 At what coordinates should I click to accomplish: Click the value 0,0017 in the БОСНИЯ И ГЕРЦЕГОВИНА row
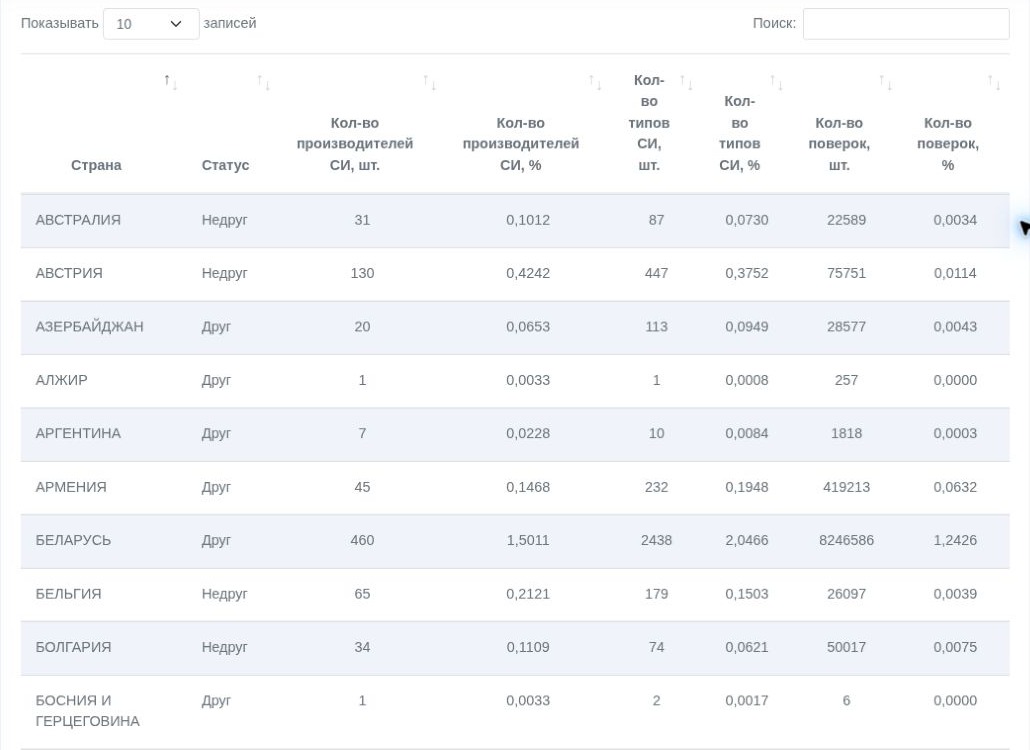pyautogui.click(x=747, y=701)
